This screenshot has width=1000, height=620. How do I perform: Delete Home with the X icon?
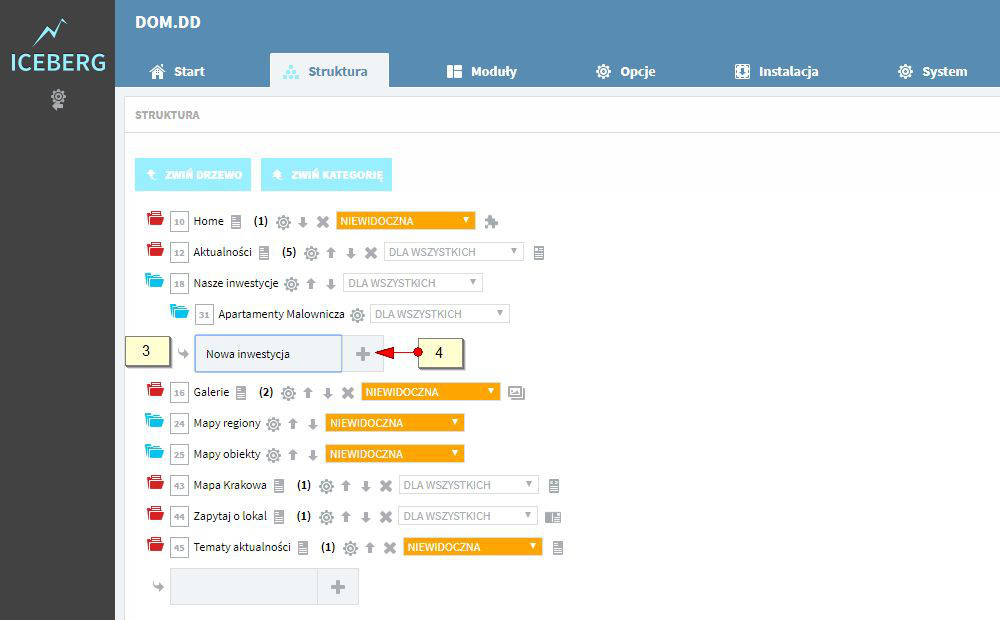coord(323,222)
